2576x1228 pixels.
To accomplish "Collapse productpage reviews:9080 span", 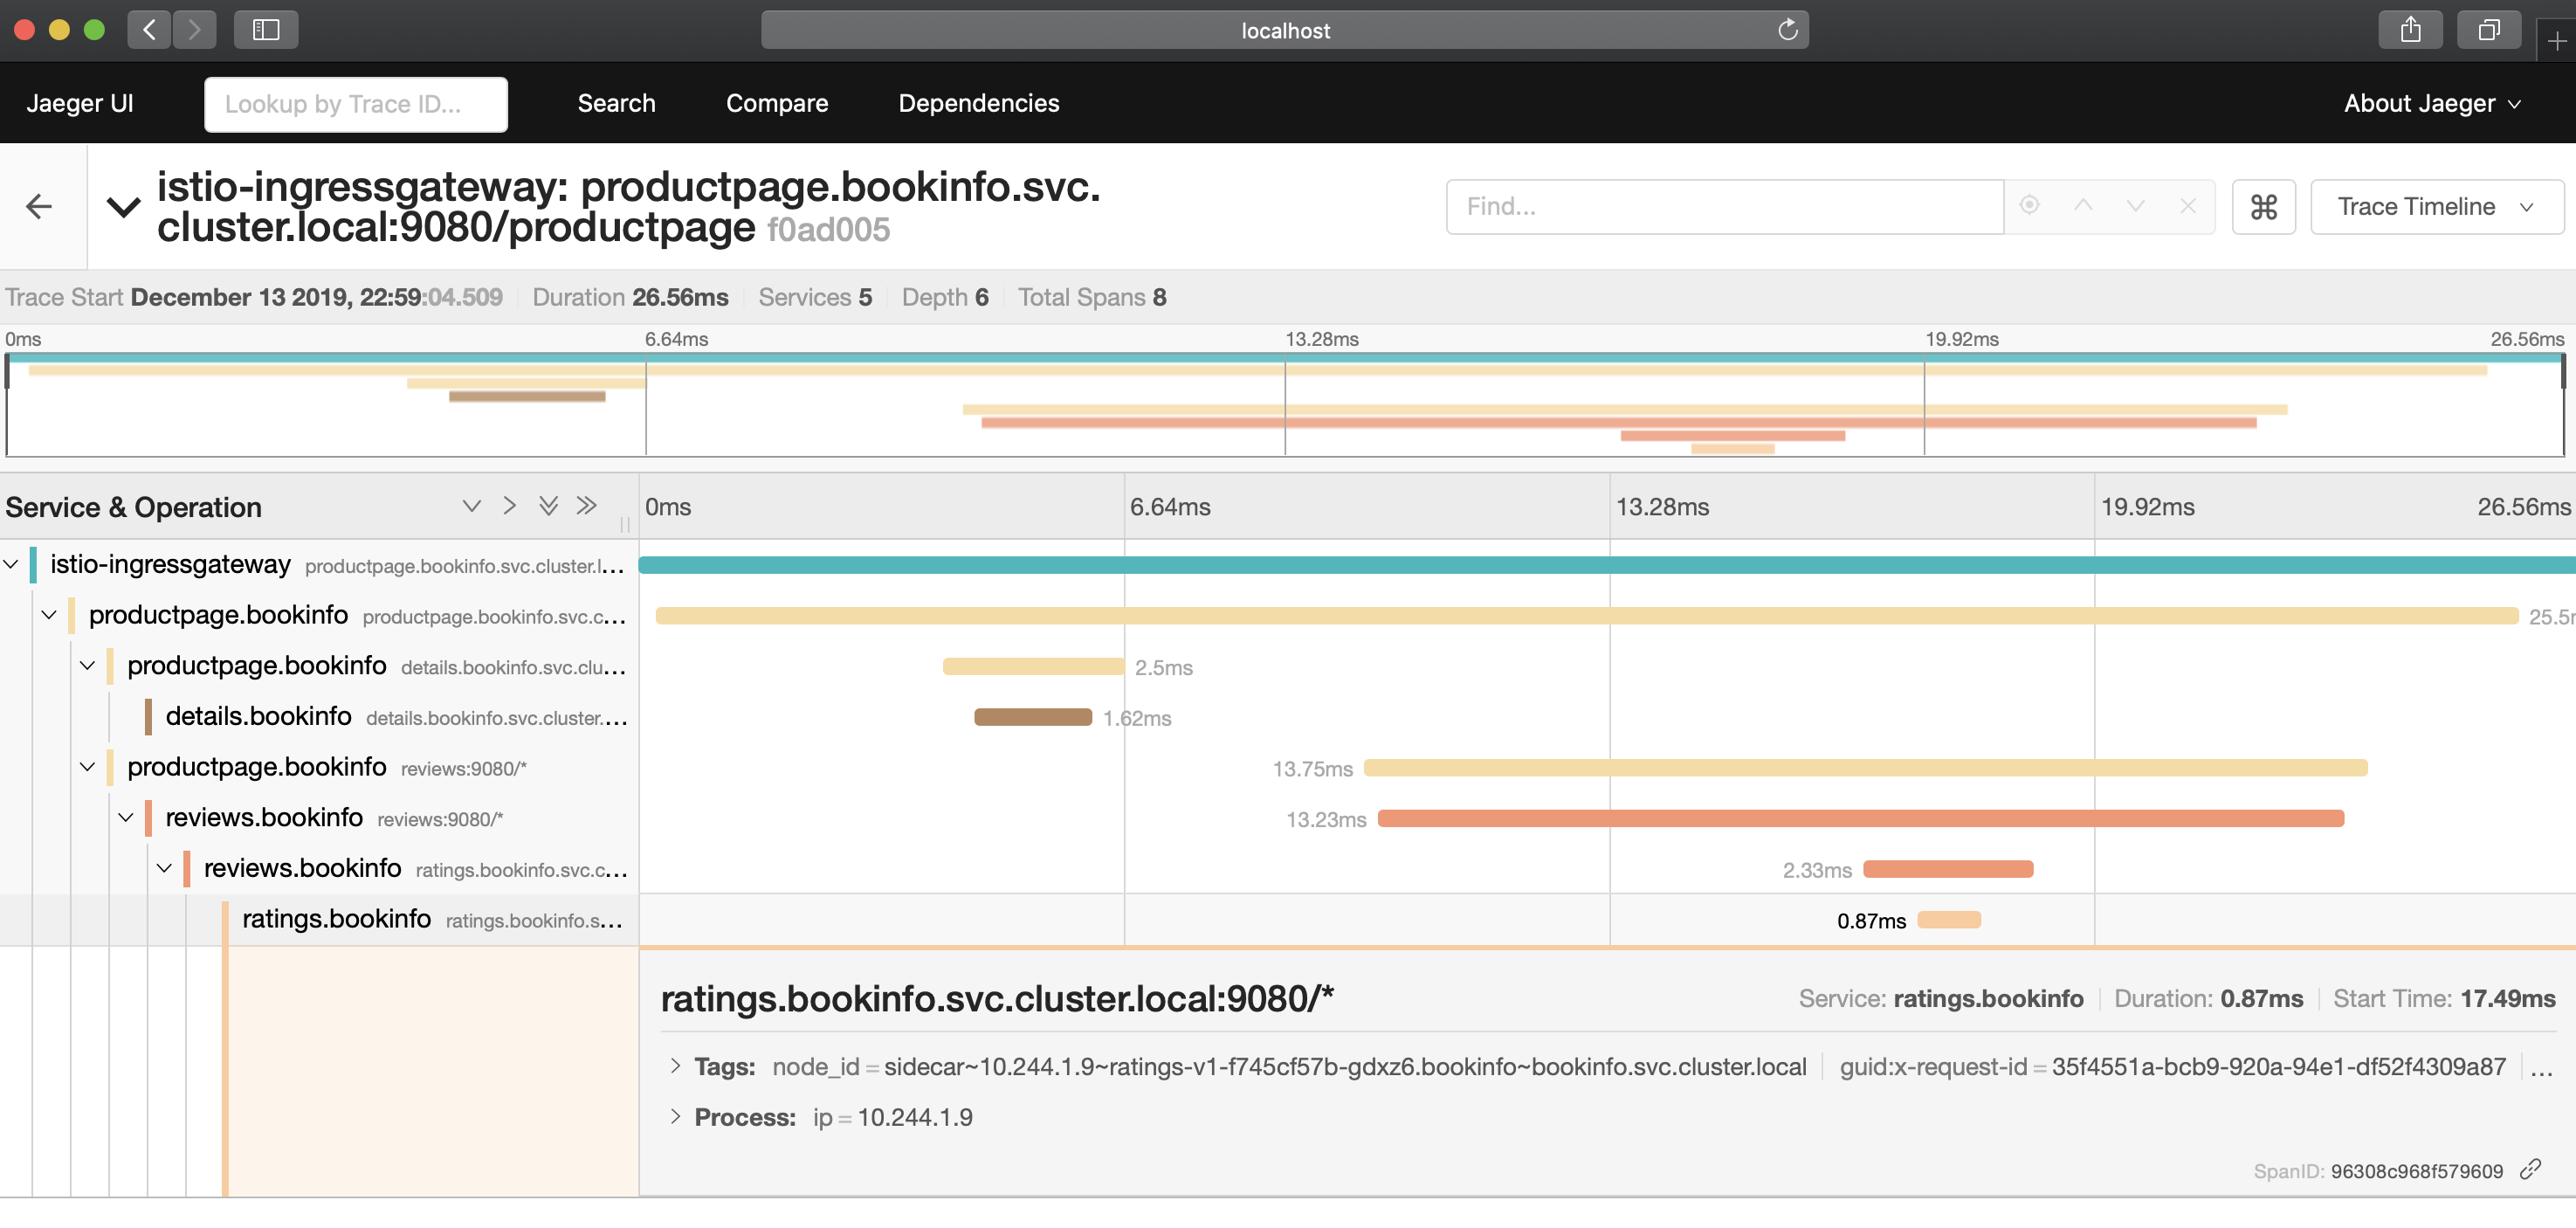I will point(88,767).
